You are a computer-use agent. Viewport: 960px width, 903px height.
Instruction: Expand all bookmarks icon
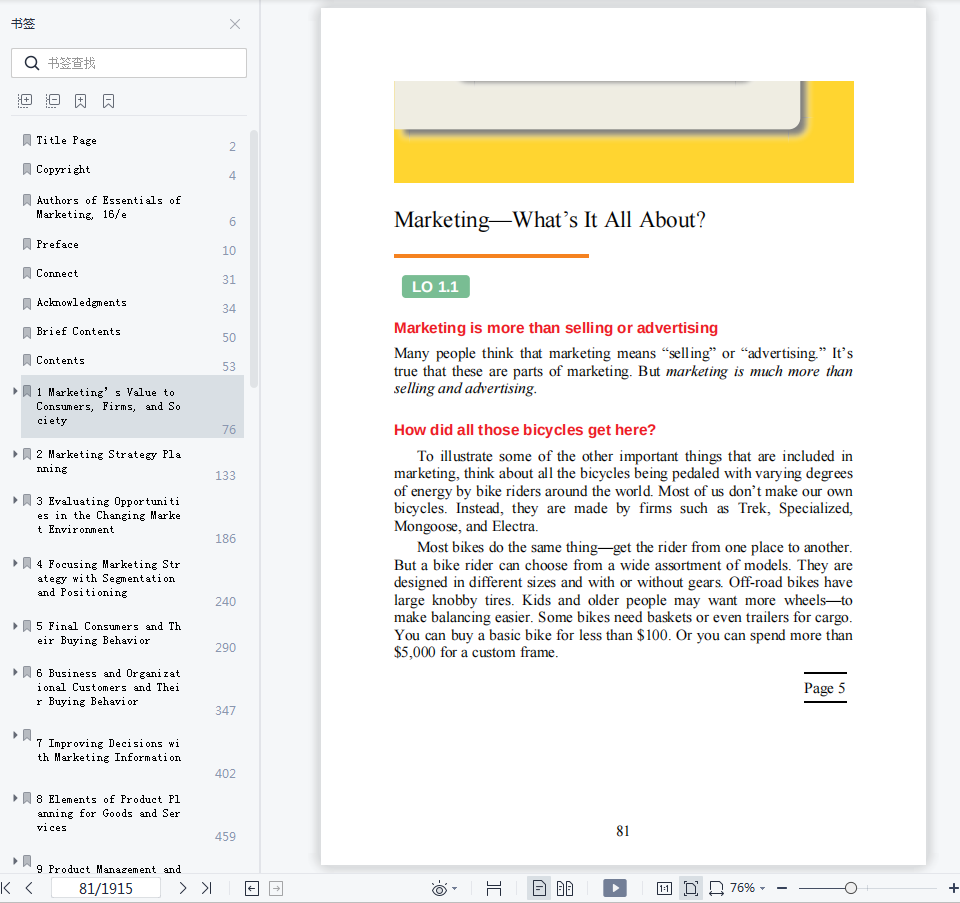[x=24, y=101]
